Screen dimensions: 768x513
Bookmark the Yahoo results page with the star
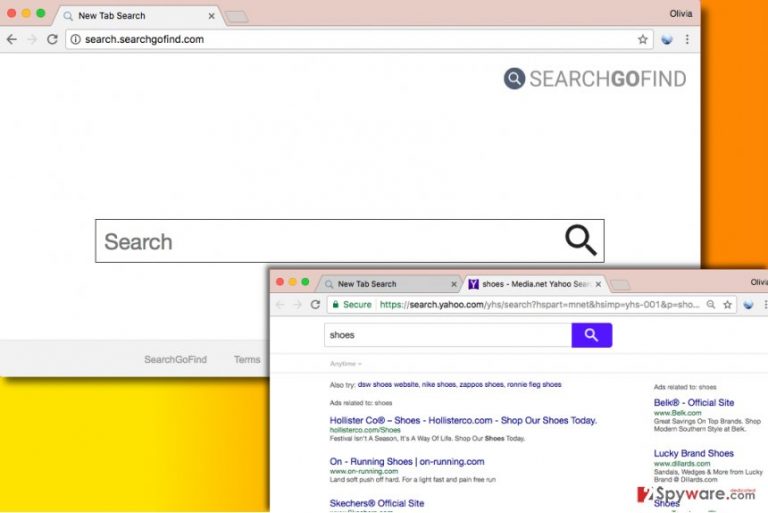point(728,305)
